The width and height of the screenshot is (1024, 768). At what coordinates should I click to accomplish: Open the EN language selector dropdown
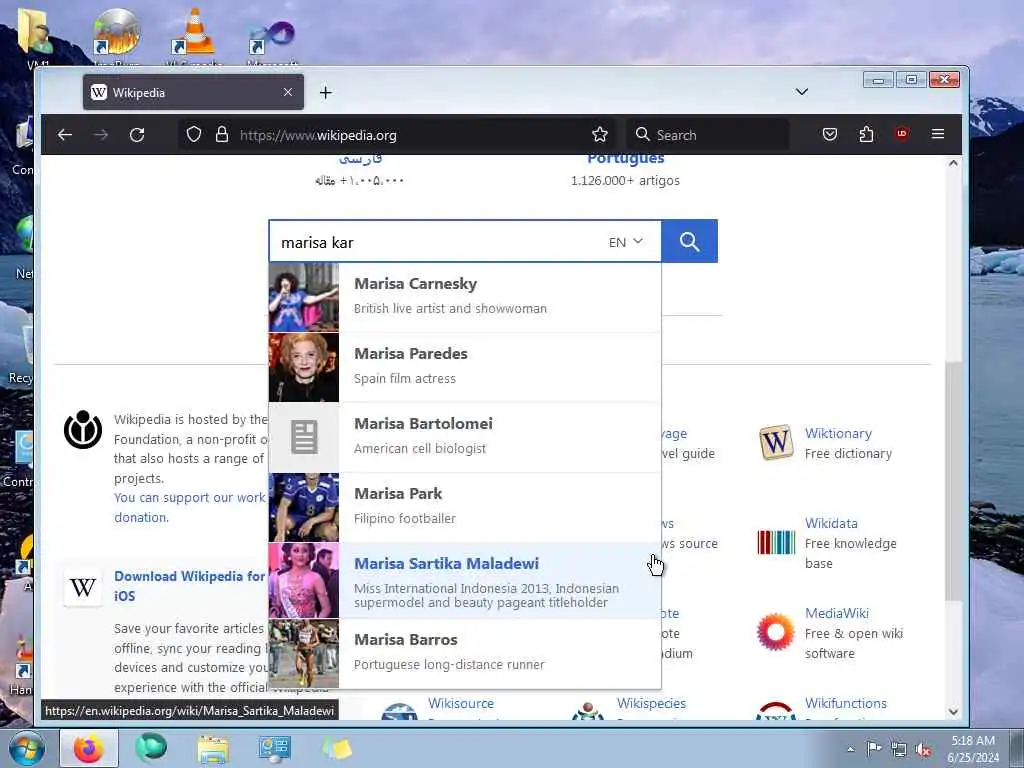(626, 242)
